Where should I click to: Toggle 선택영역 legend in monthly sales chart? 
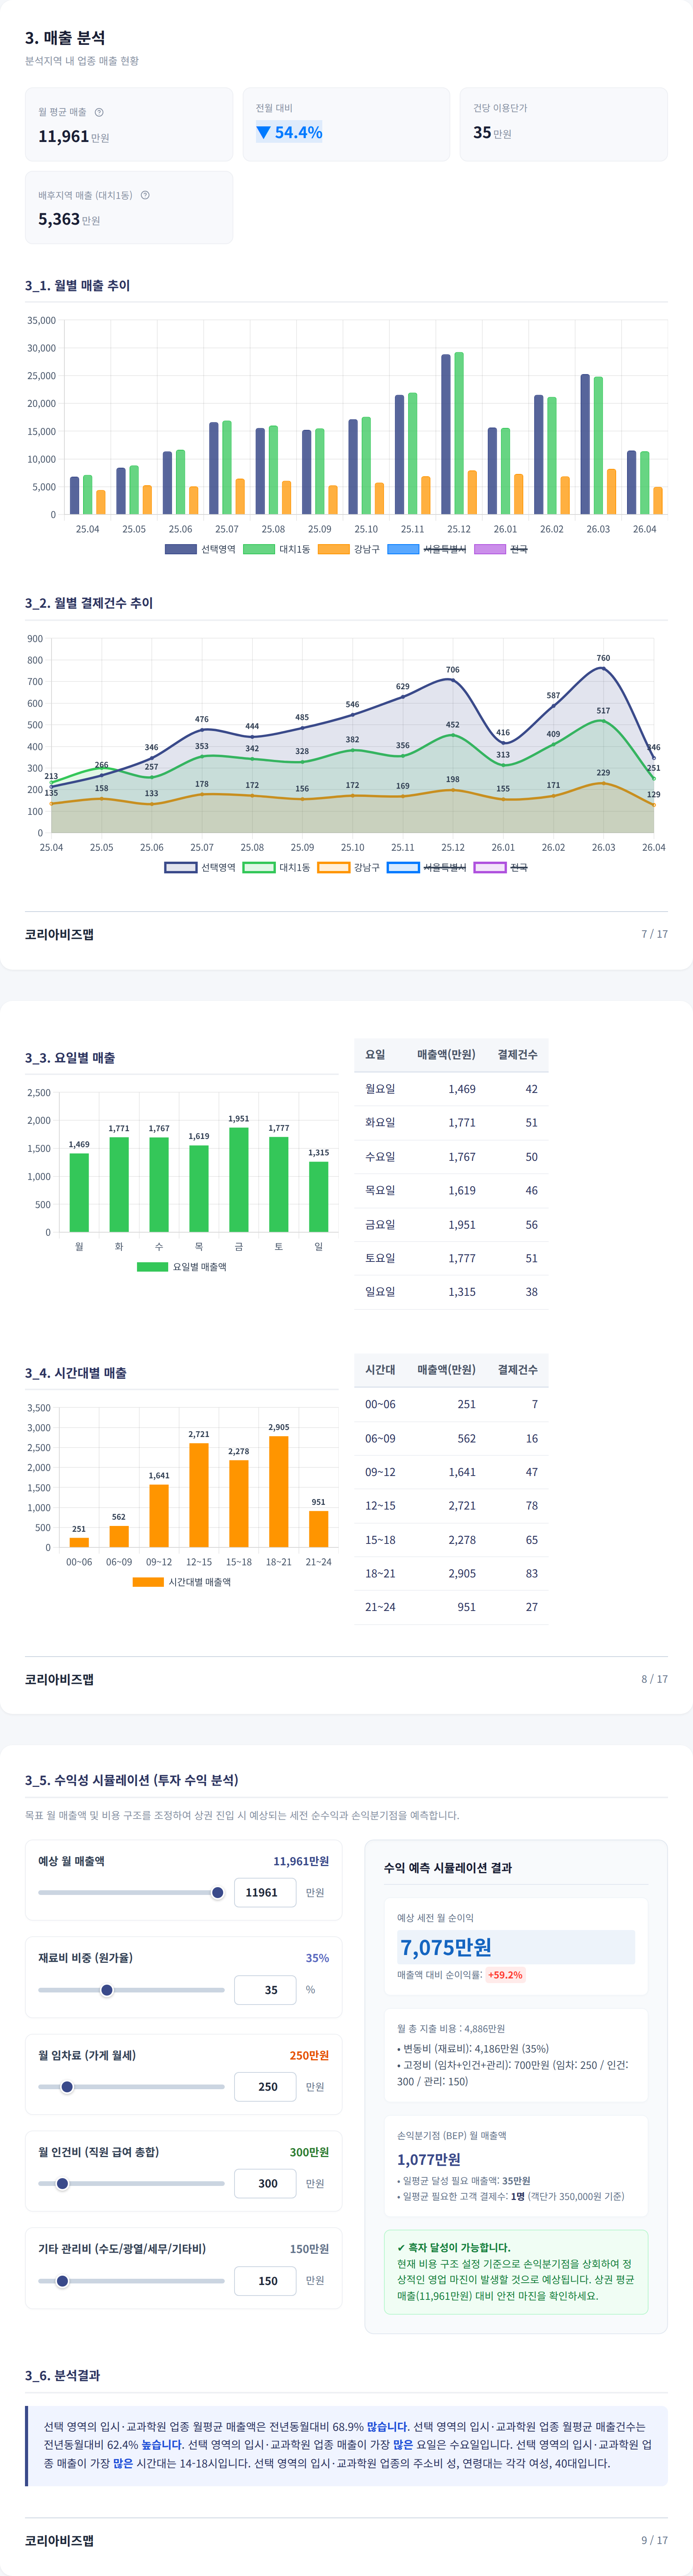pyautogui.click(x=200, y=549)
